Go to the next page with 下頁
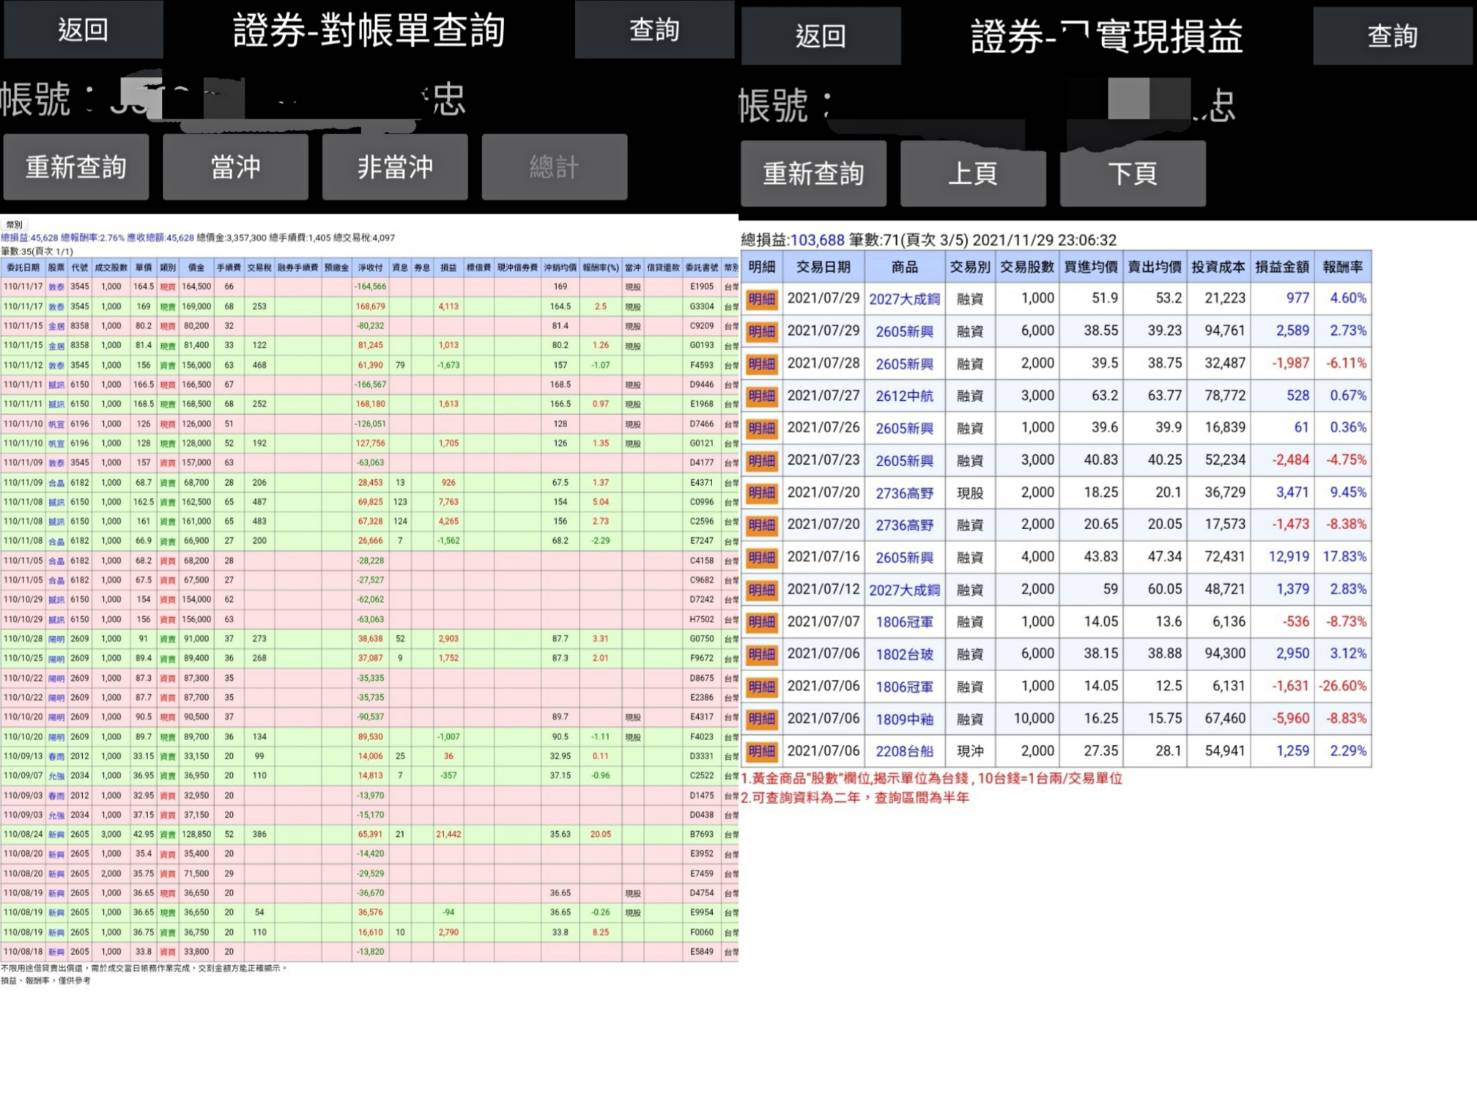This screenshot has height=1108, width=1477. coord(1133,173)
